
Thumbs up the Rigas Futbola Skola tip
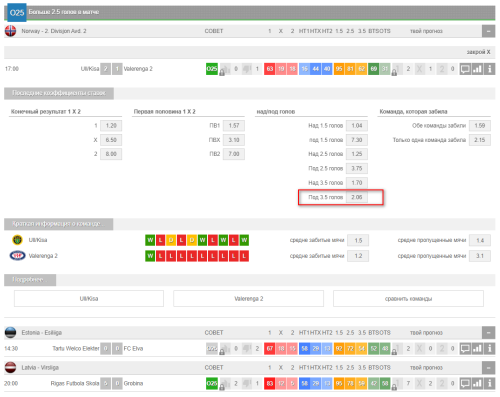pyautogui.click(x=226, y=383)
